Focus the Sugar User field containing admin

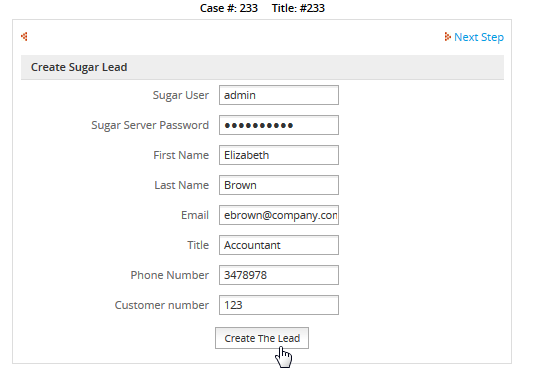(x=279, y=95)
